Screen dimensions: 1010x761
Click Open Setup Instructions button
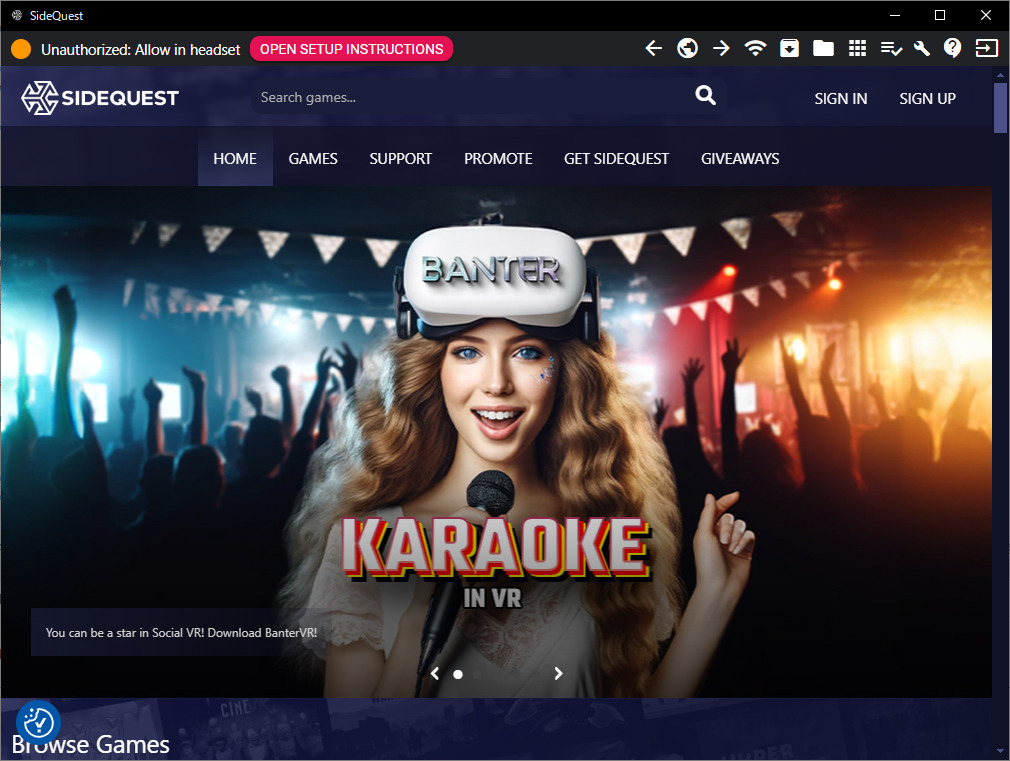coord(351,49)
